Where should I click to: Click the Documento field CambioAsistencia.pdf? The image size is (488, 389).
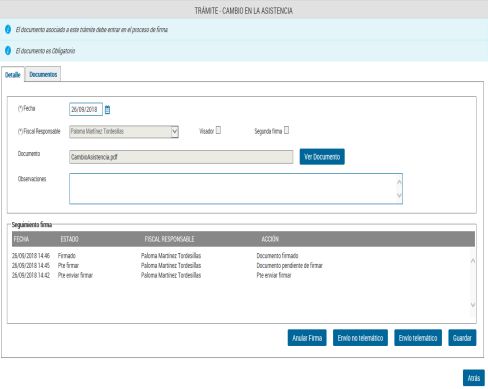tap(181, 157)
